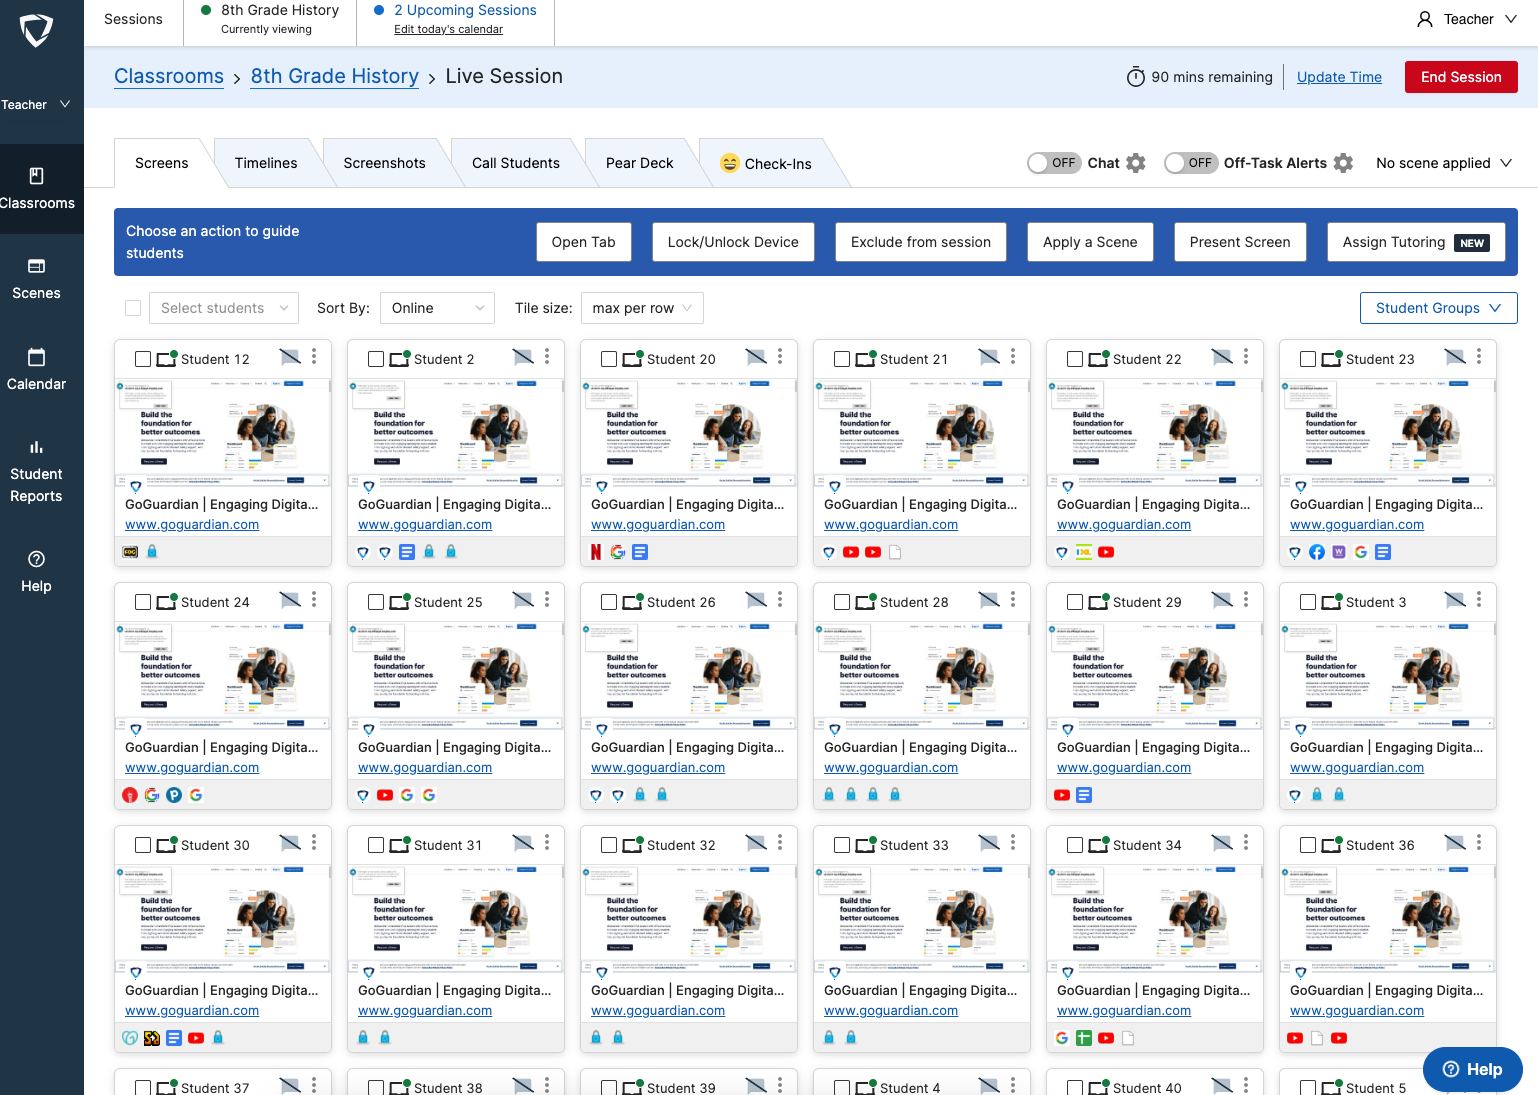Image resolution: width=1538 pixels, height=1095 pixels.
Task: Switch to the Pear Deck tab
Action: pyautogui.click(x=640, y=163)
